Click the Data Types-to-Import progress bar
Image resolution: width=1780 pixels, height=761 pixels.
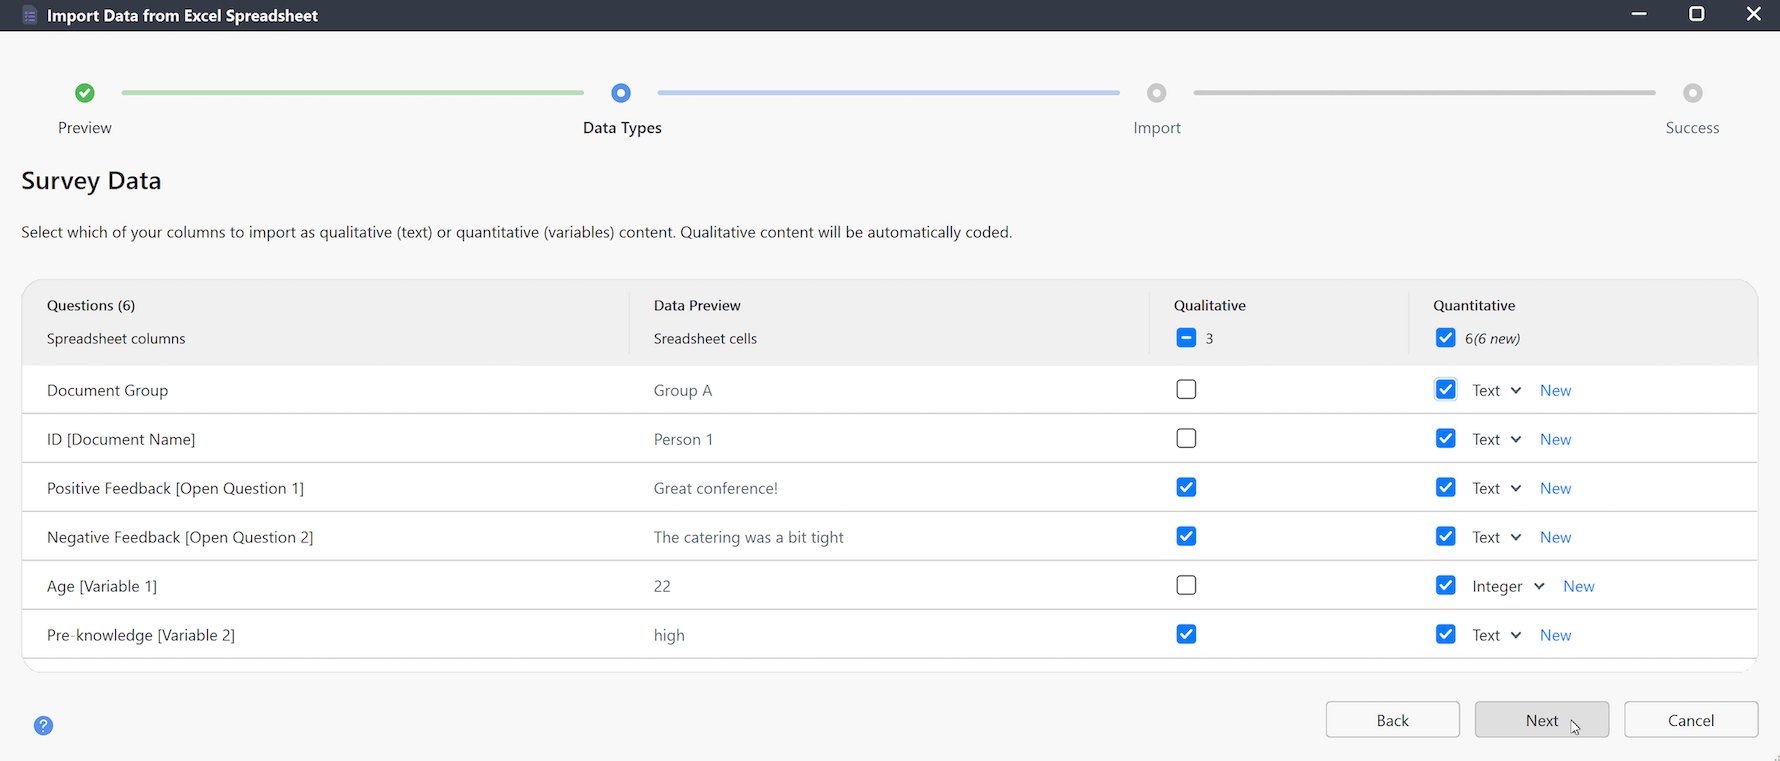point(889,93)
